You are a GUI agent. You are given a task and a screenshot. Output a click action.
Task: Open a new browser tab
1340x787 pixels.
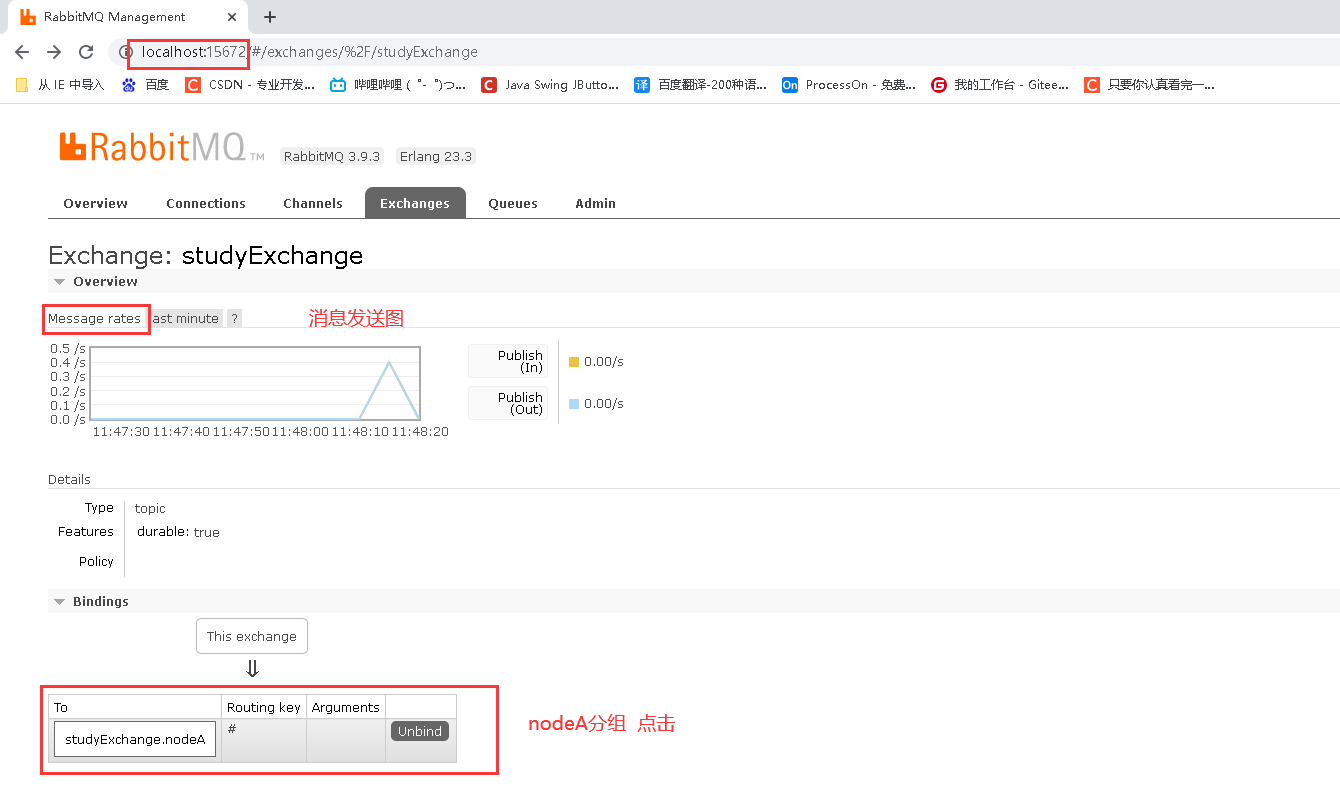click(x=270, y=17)
